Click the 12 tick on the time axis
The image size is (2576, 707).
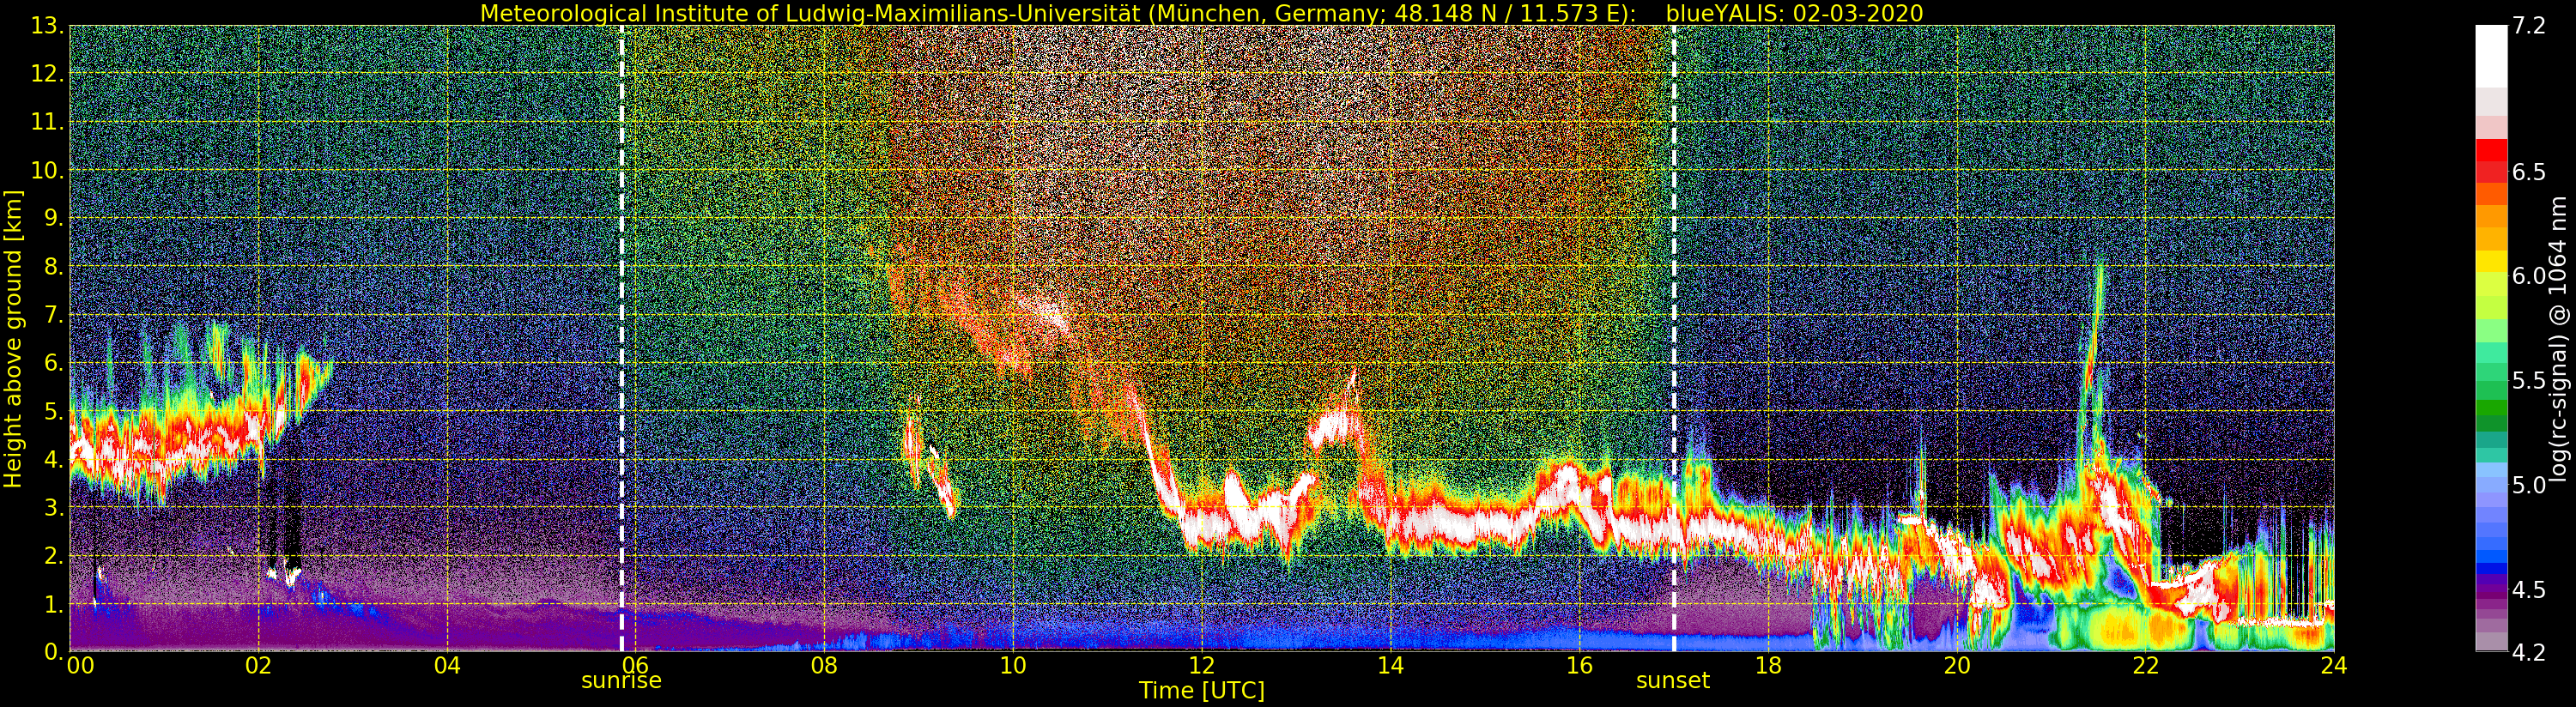1201,666
